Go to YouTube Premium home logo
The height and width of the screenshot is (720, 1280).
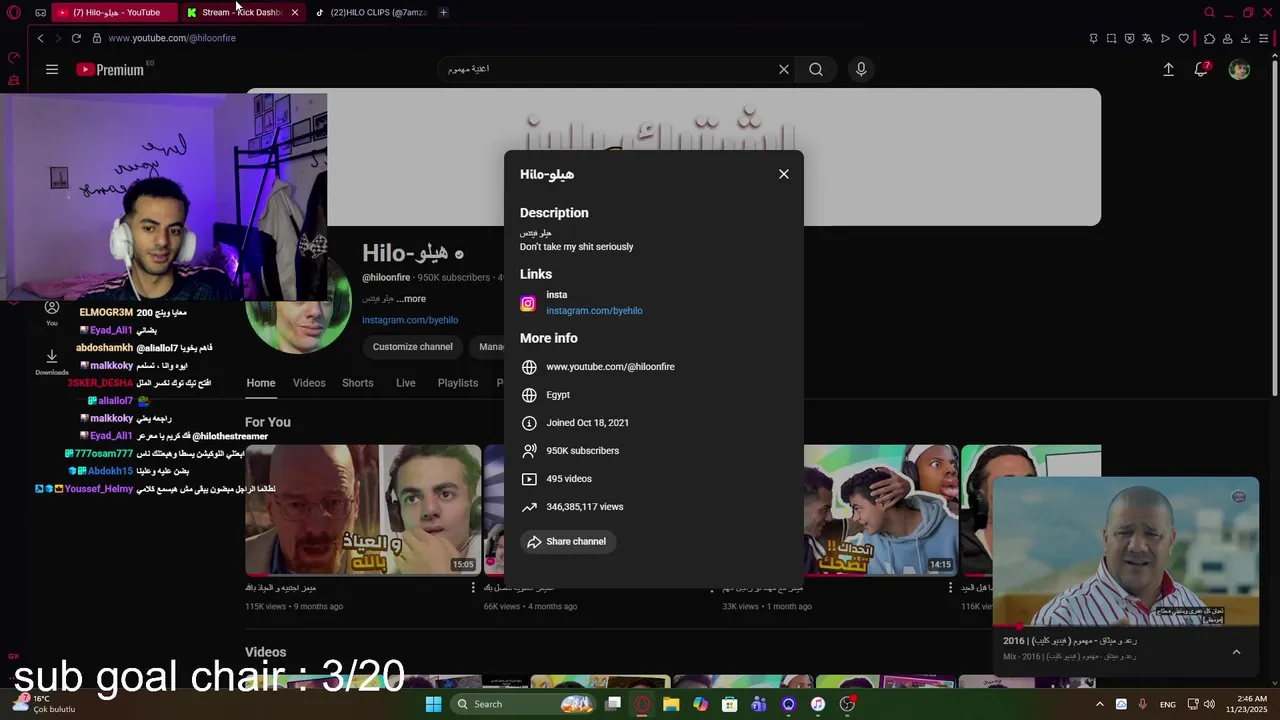(x=110, y=69)
